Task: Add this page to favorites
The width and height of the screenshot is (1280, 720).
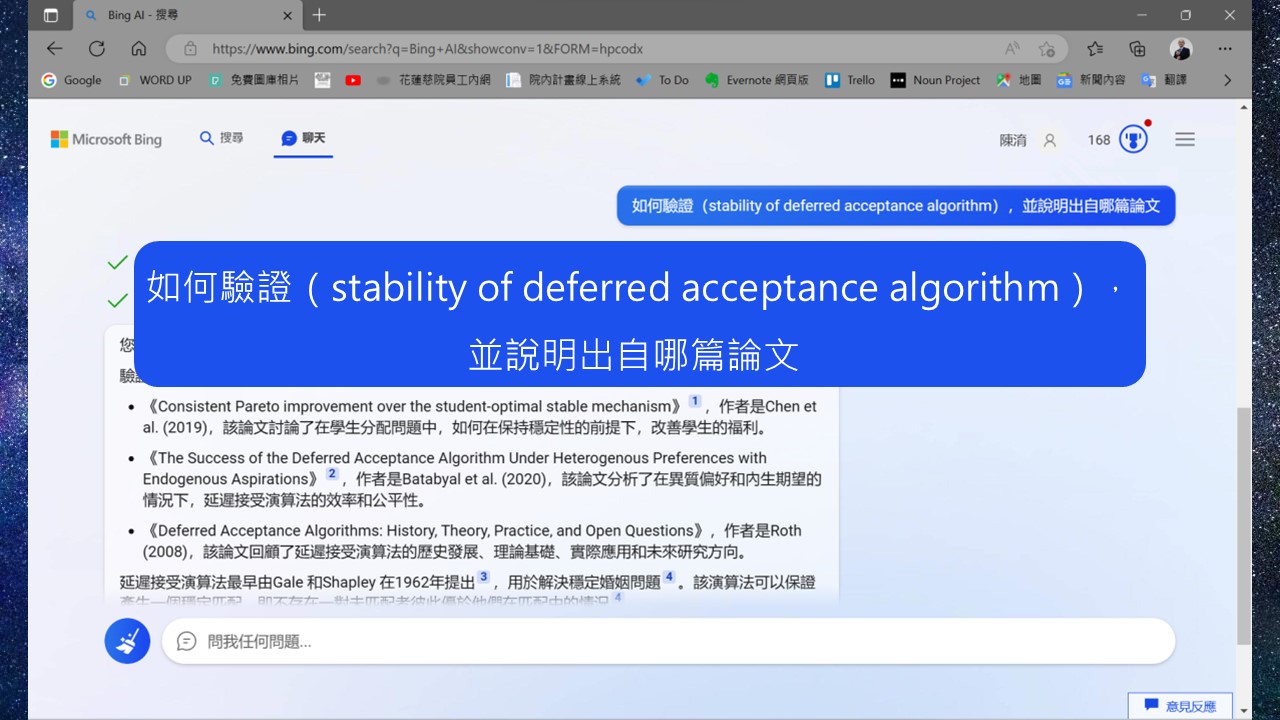Action: tap(1047, 48)
